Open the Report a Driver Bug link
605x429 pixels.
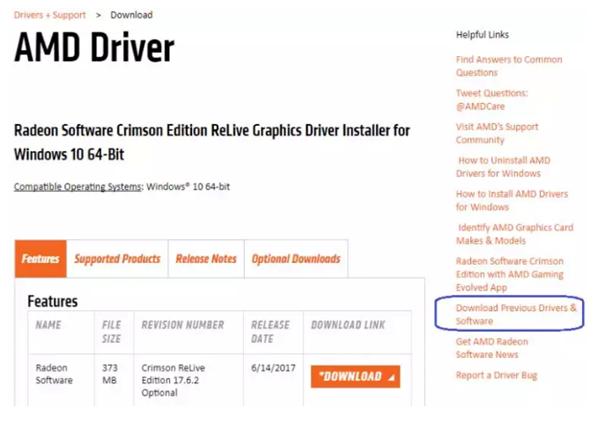pos(497,375)
